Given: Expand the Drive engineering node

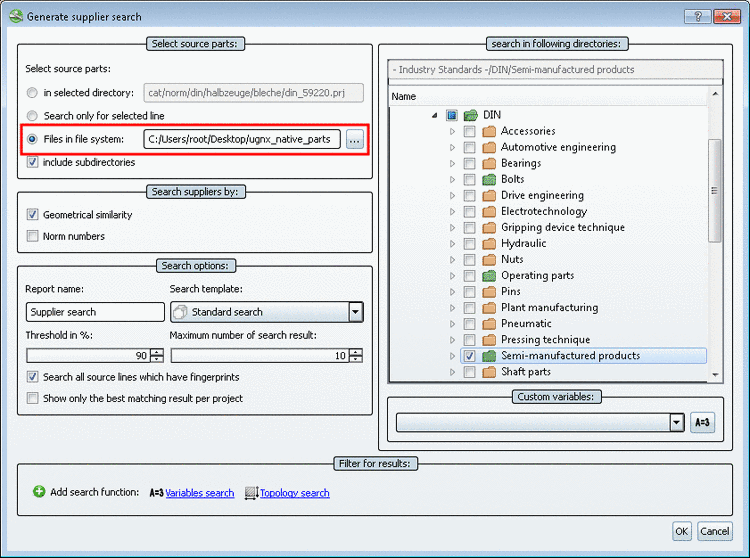Looking at the screenshot, I should [x=452, y=196].
